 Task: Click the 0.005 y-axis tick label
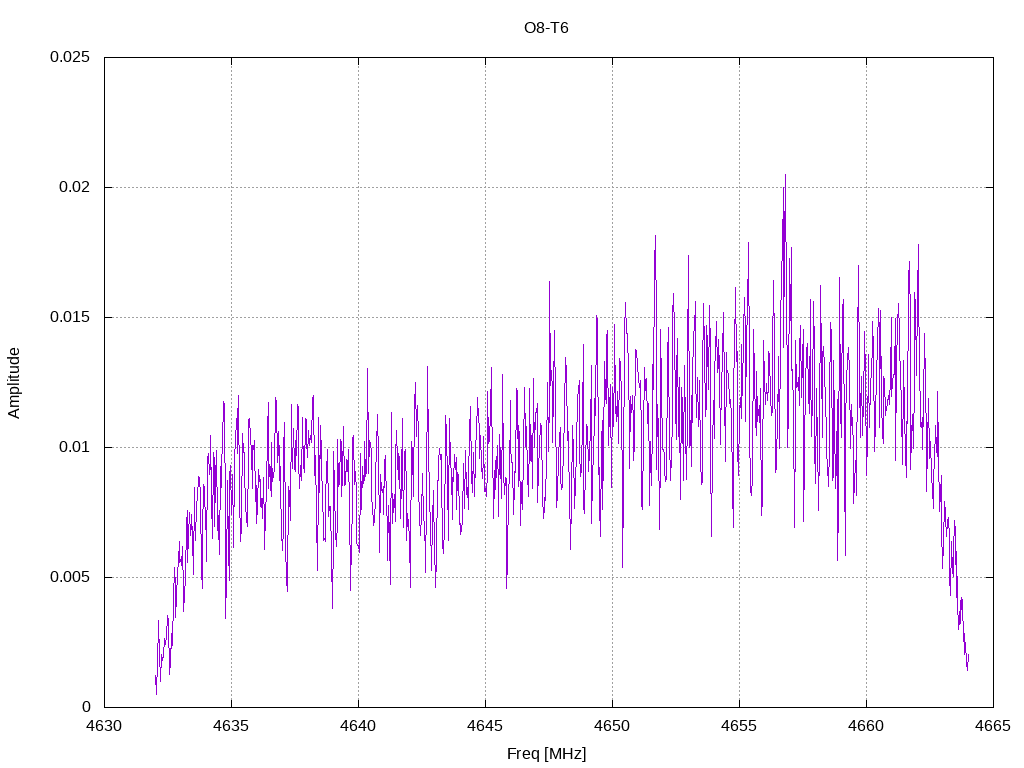point(70,577)
